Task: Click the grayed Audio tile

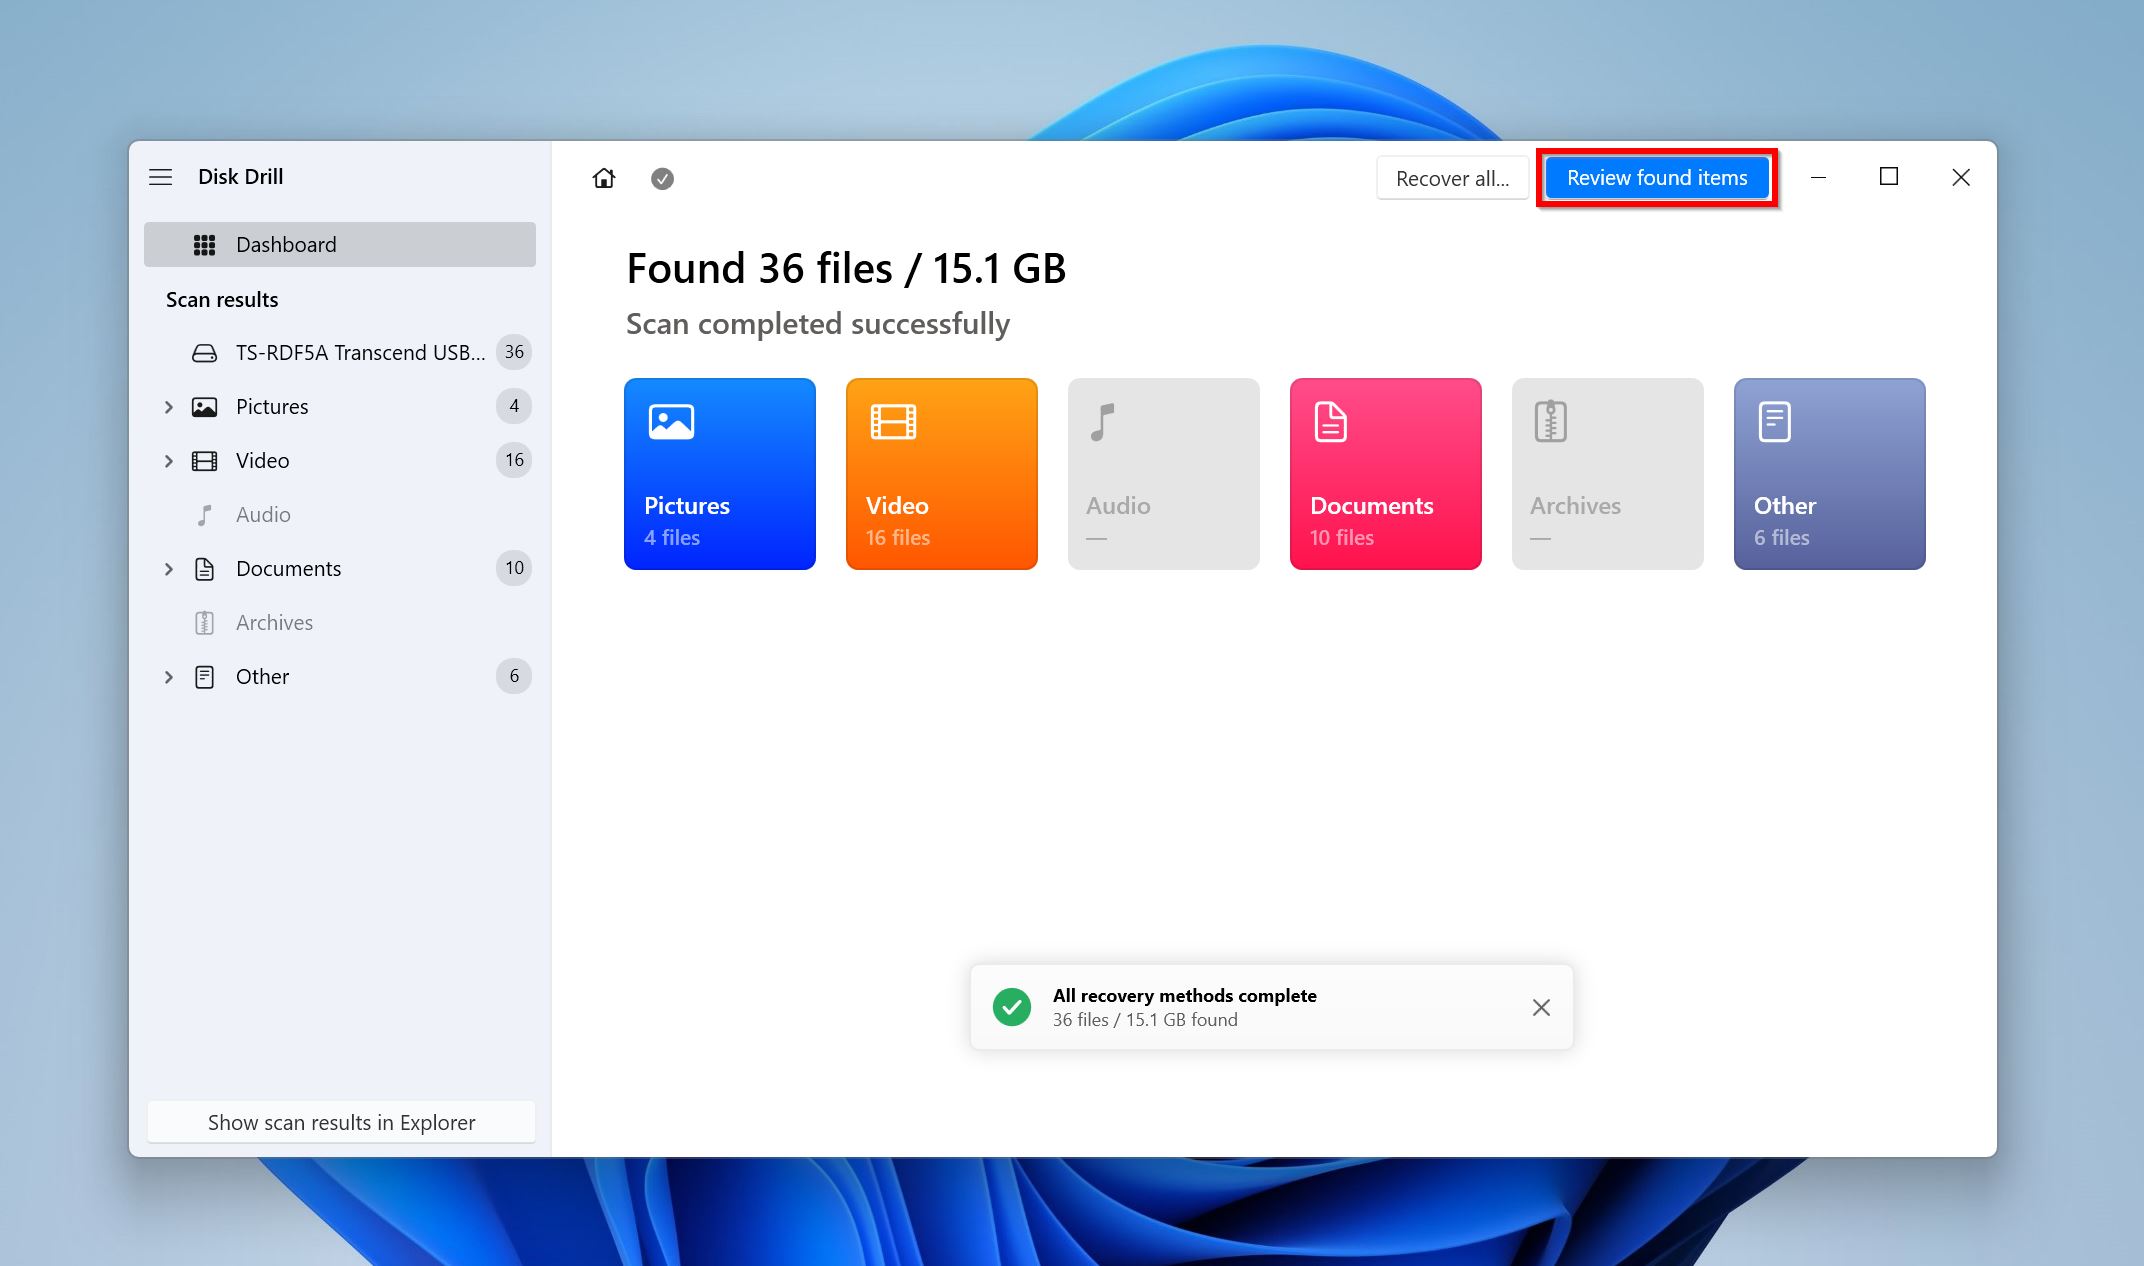Action: click(1164, 474)
